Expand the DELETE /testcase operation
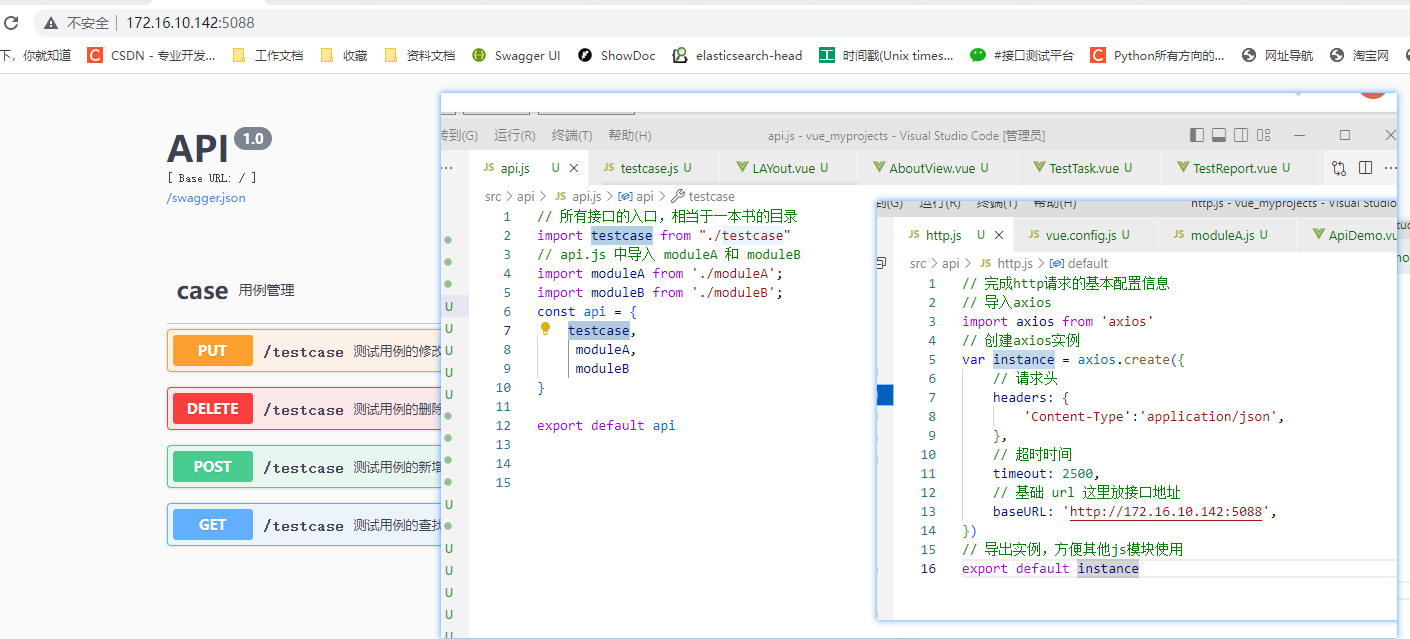 pos(304,409)
